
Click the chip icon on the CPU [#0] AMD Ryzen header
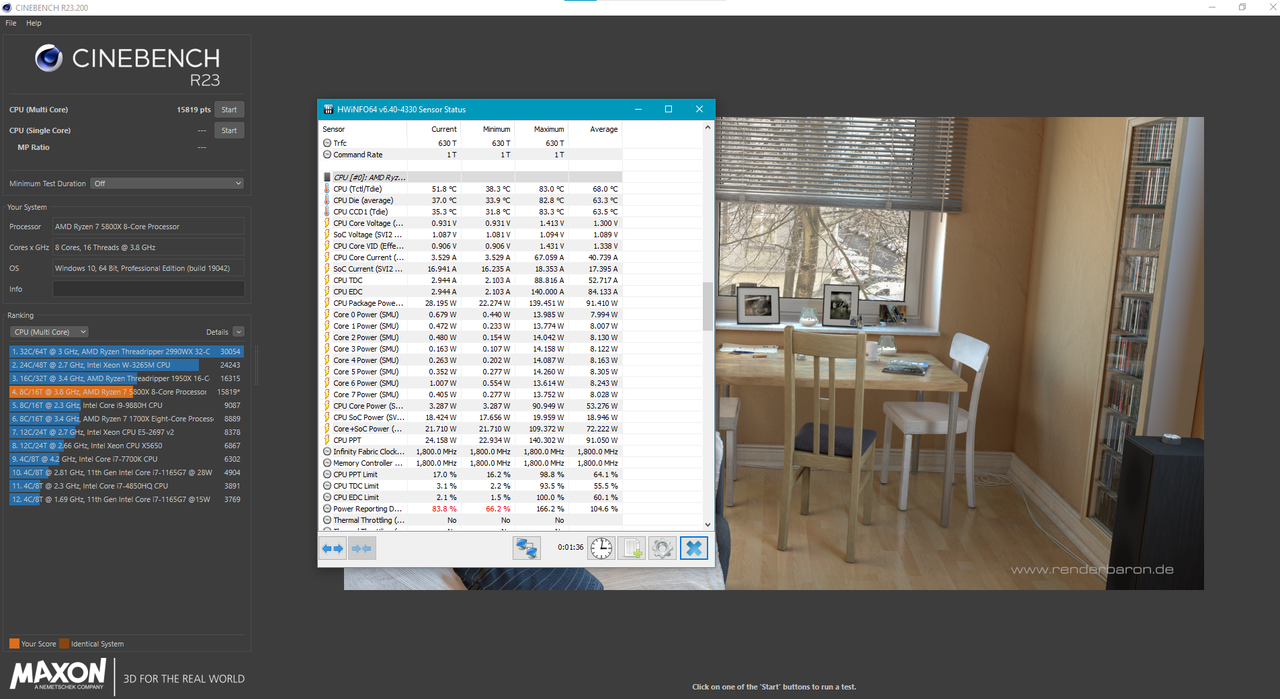click(x=327, y=177)
